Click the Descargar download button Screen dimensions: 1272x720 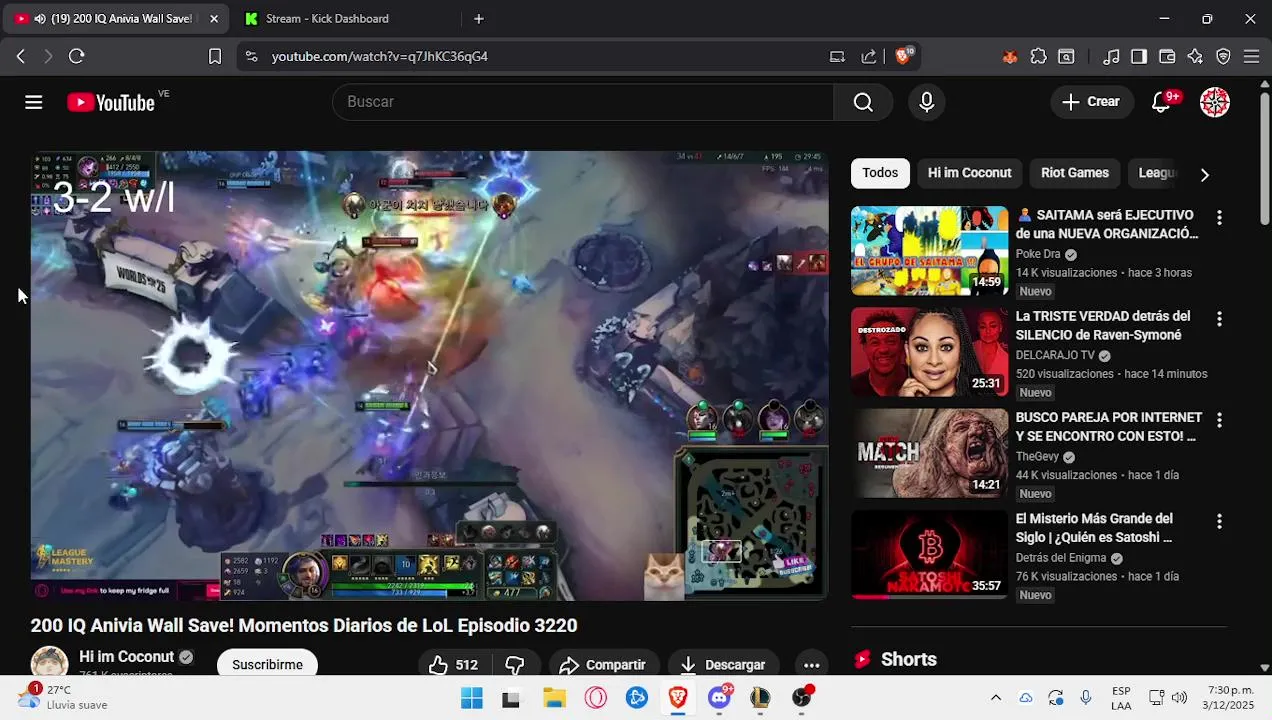coord(723,665)
